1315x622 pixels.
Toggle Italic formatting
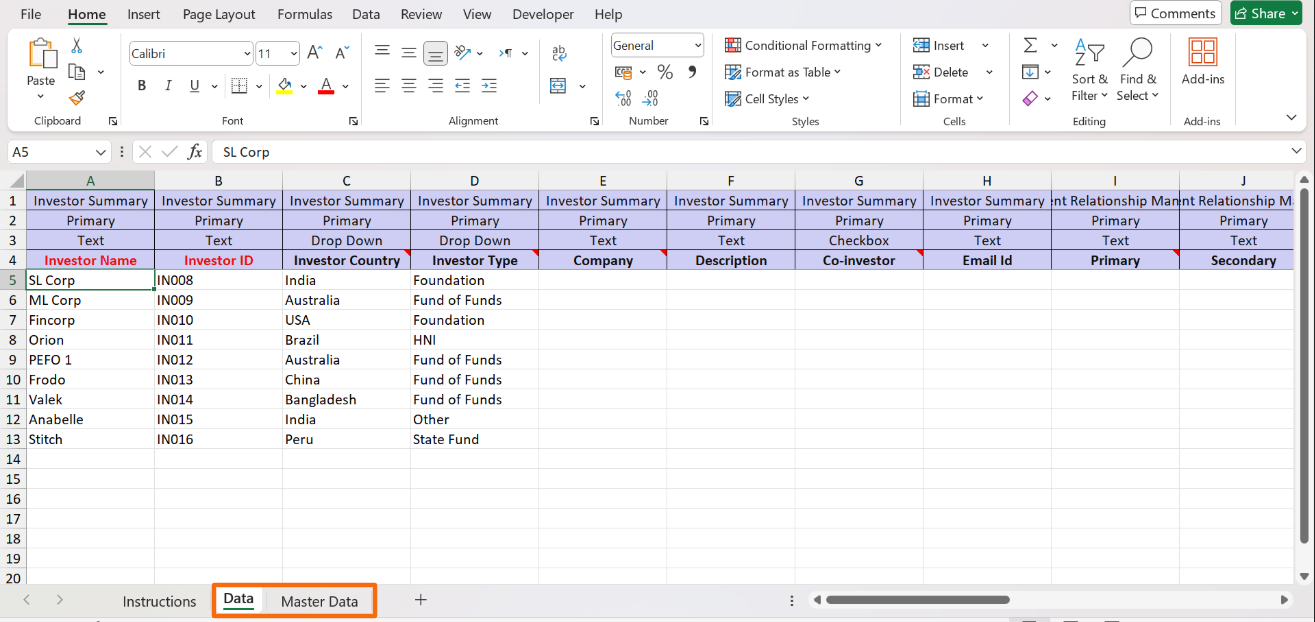pyautogui.click(x=168, y=86)
